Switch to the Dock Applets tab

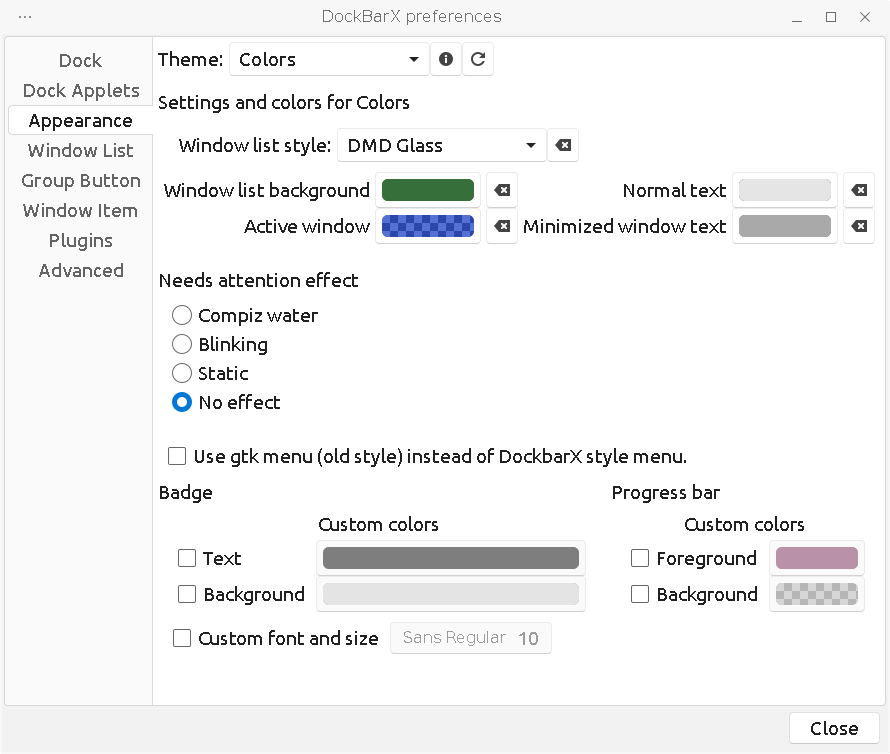tap(81, 91)
